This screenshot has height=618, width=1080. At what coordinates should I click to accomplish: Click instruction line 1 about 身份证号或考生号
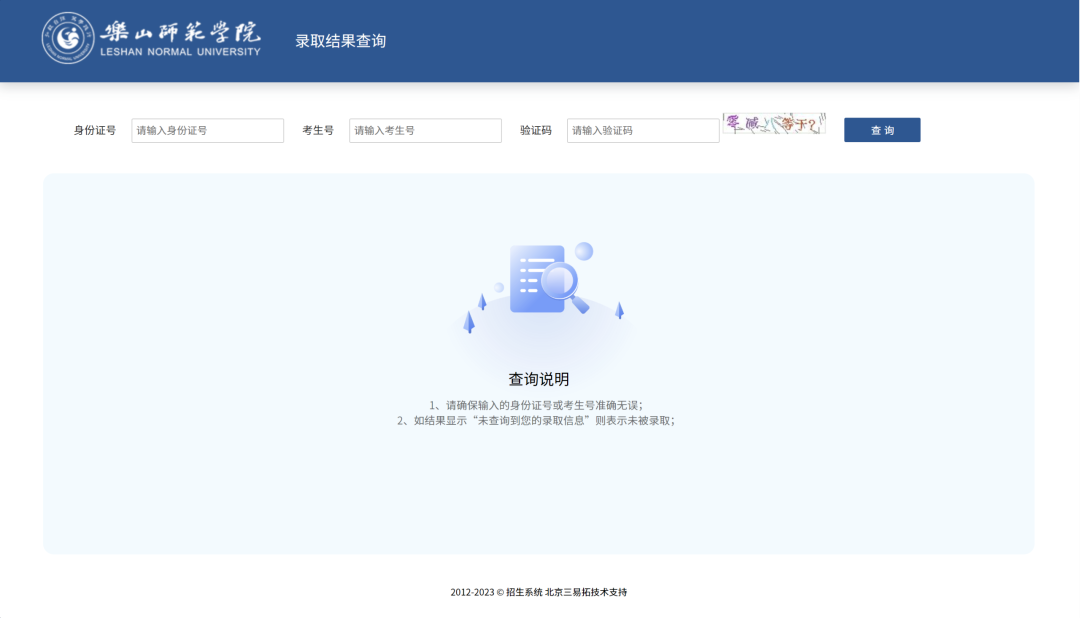click(536, 405)
